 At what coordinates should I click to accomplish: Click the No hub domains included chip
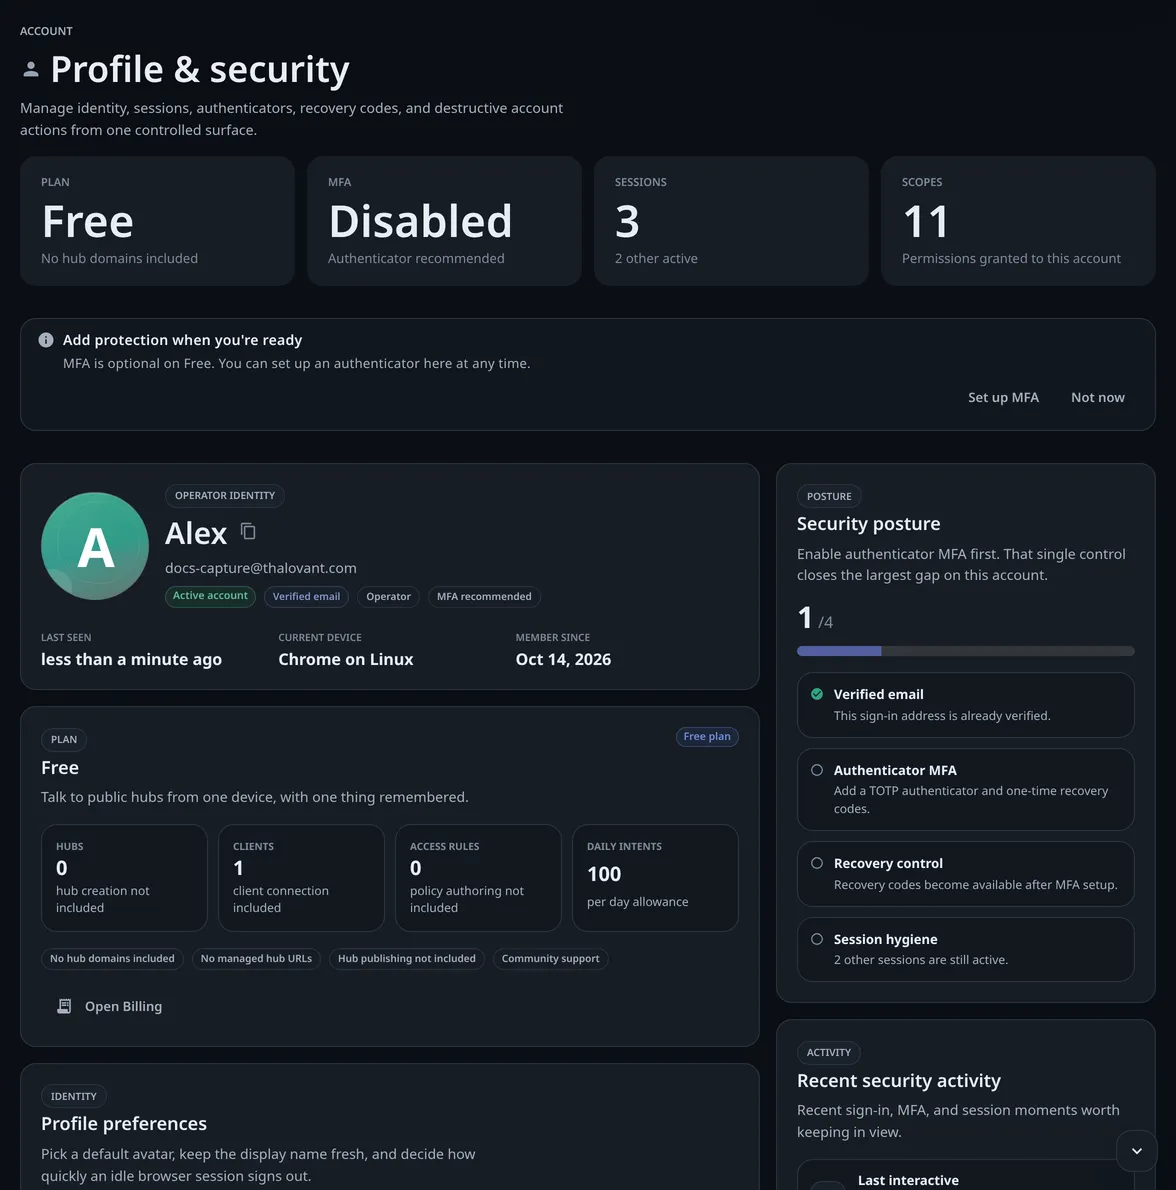pyautogui.click(x=112, y=959)
